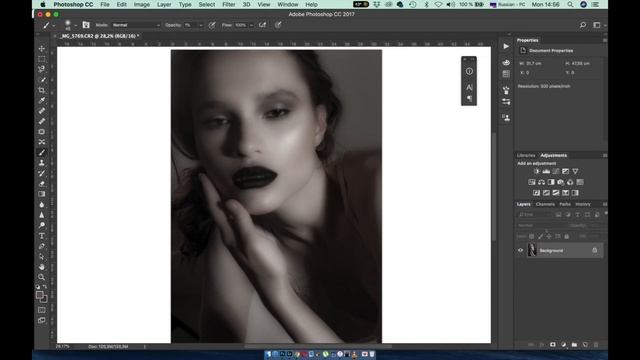Open the layer filter Kind dropdown
The width and height of the screenshot is (640, 360).
pos(535,215)
